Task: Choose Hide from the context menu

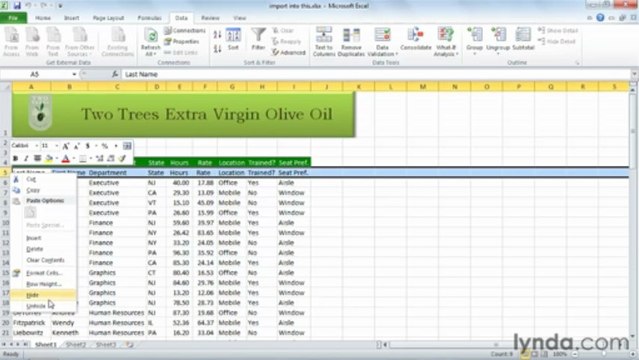Action: pyautogui.click(x=43, y=295)
